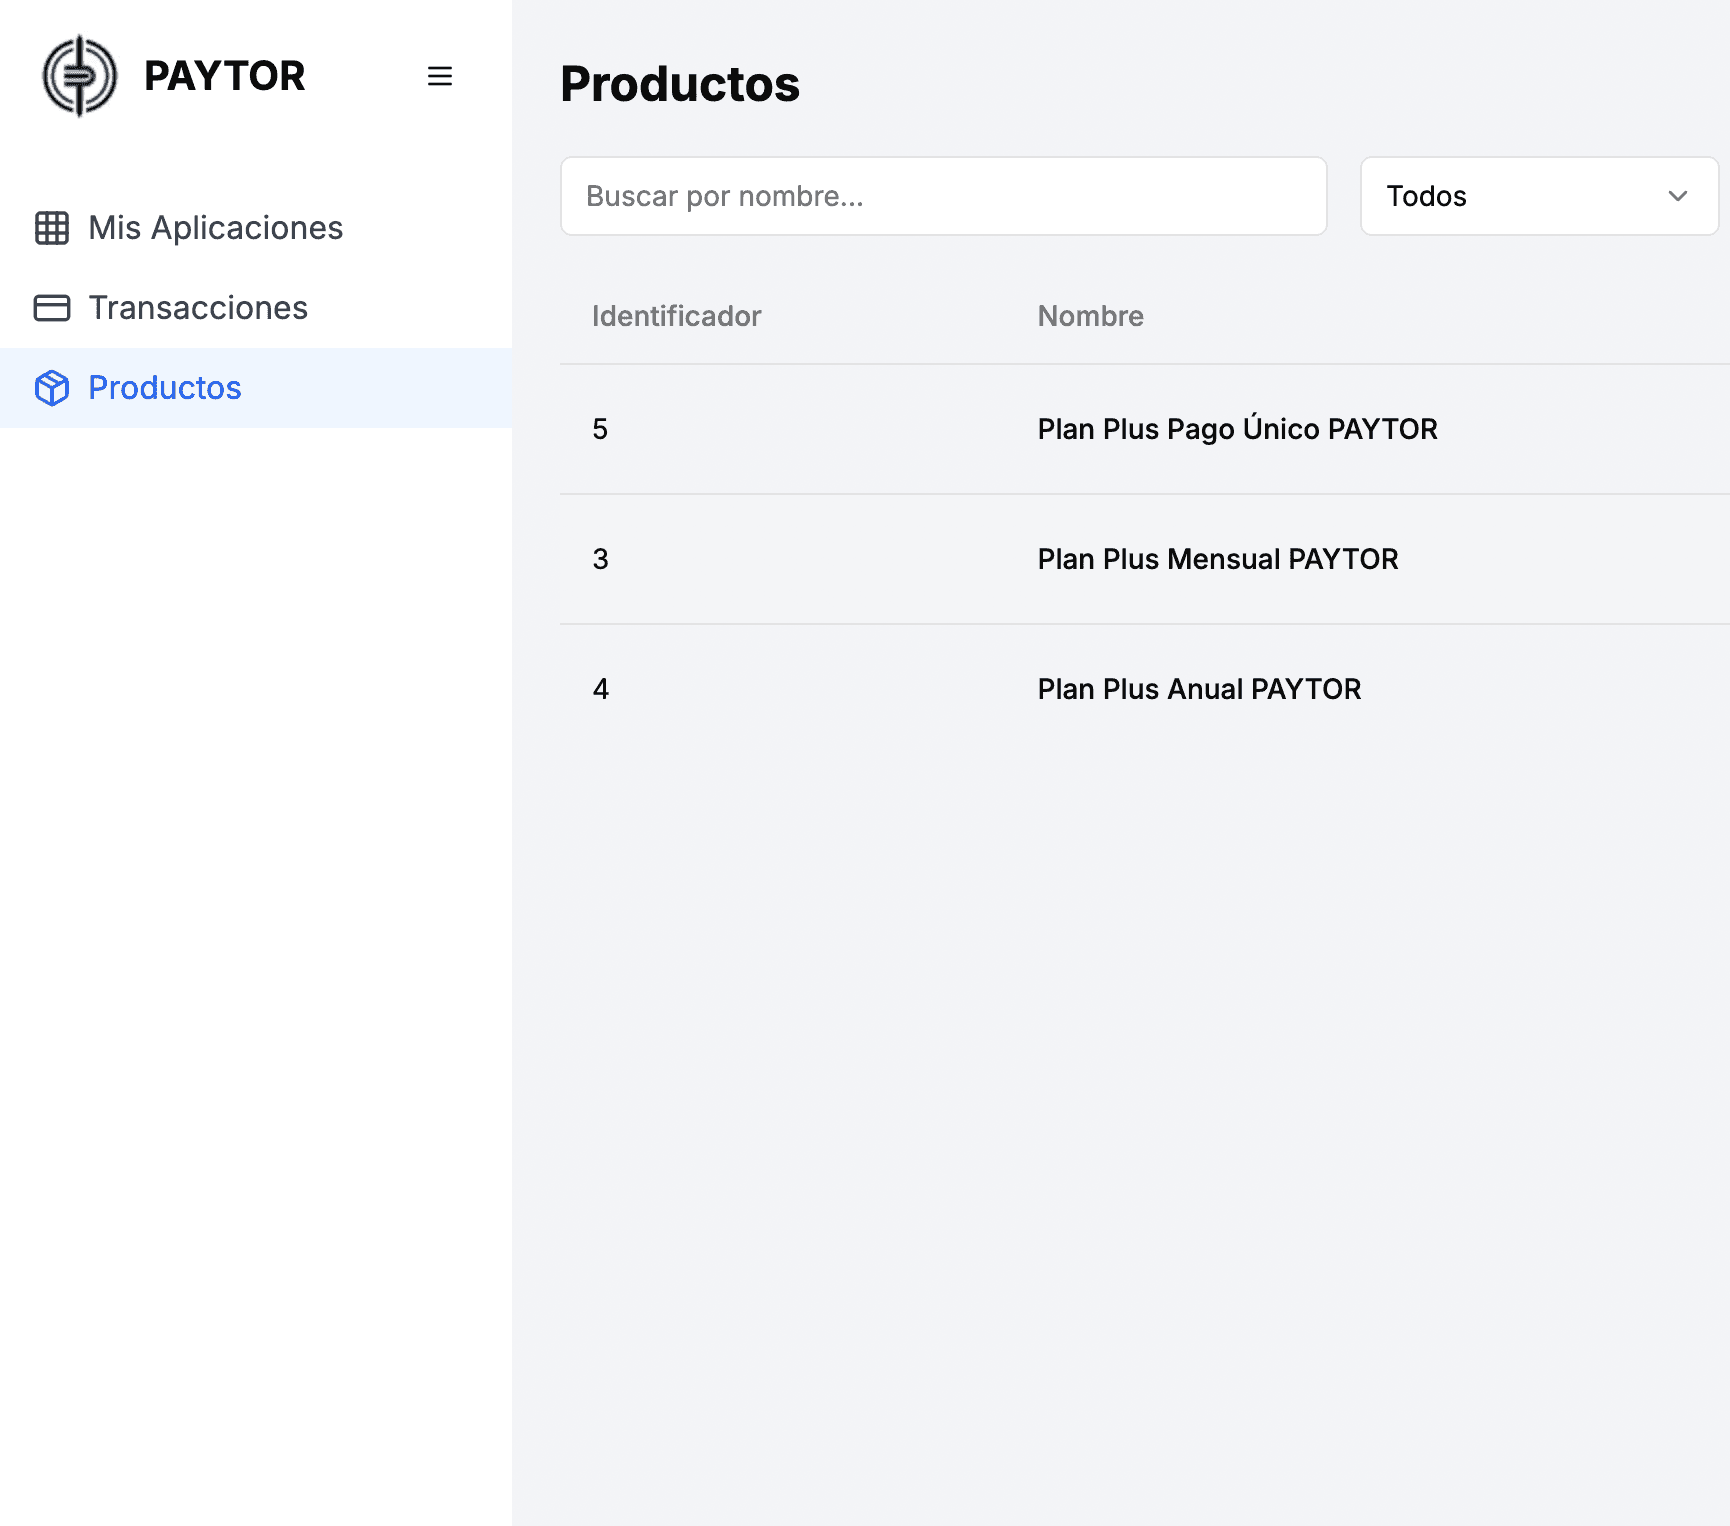
Task: Click the Identificador column header
Action: point(677,316)
